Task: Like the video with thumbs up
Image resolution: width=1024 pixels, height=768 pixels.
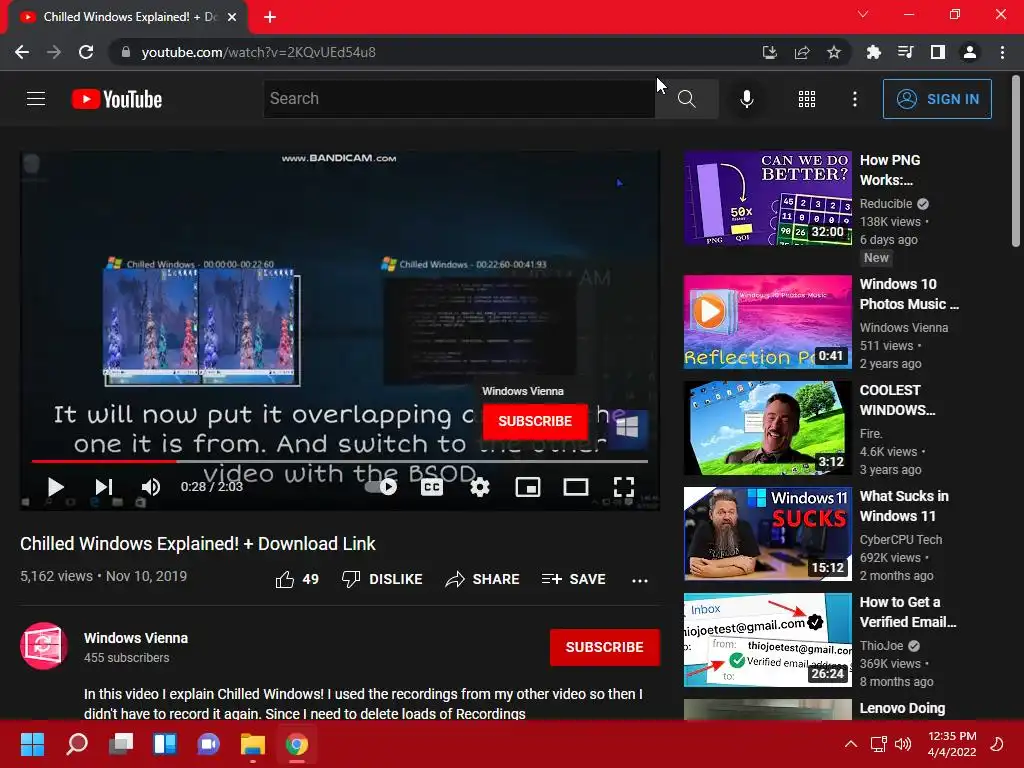Action: (x=296, y=579)
